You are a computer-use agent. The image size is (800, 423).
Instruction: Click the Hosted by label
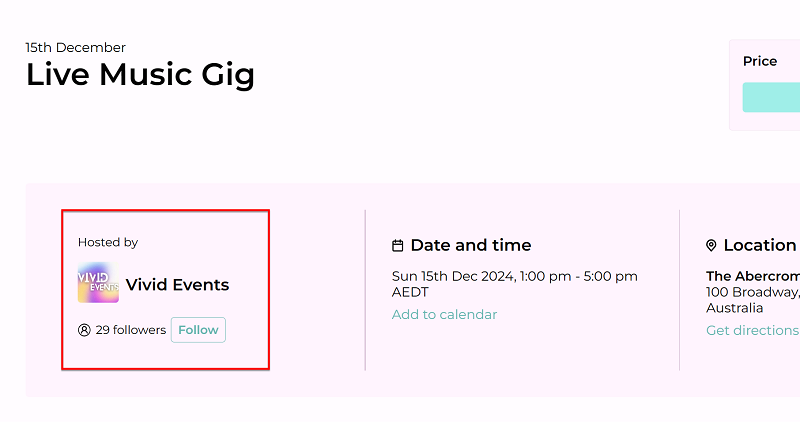[108, 242]
